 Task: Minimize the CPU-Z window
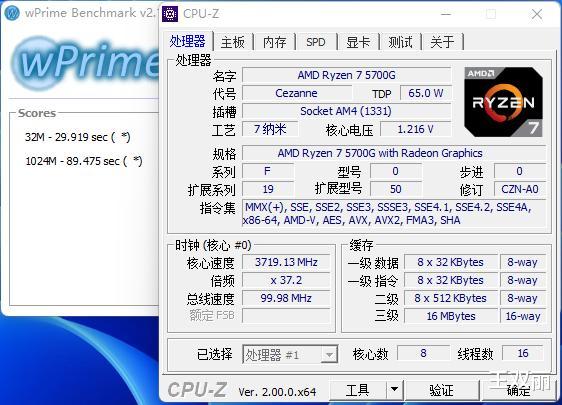point(446,14)
